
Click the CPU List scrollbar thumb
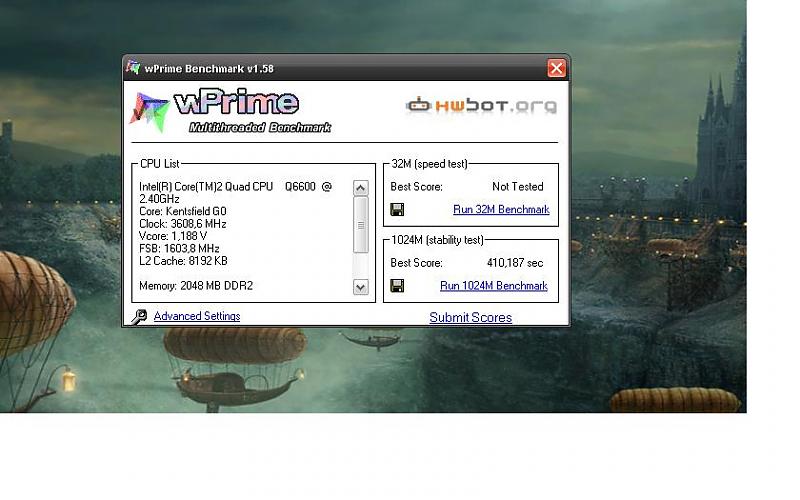click(x=361, y=225)
